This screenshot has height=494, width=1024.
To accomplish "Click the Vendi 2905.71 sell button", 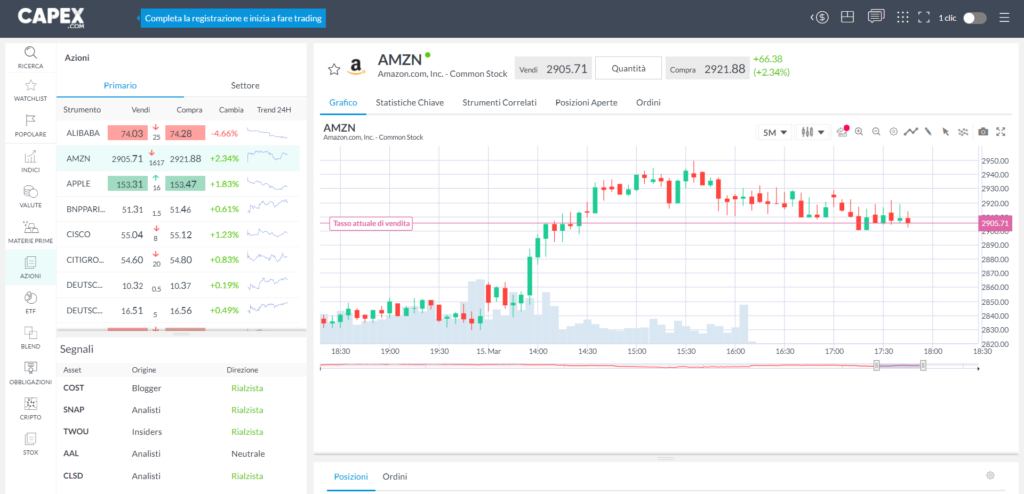I will coord(553,68).
